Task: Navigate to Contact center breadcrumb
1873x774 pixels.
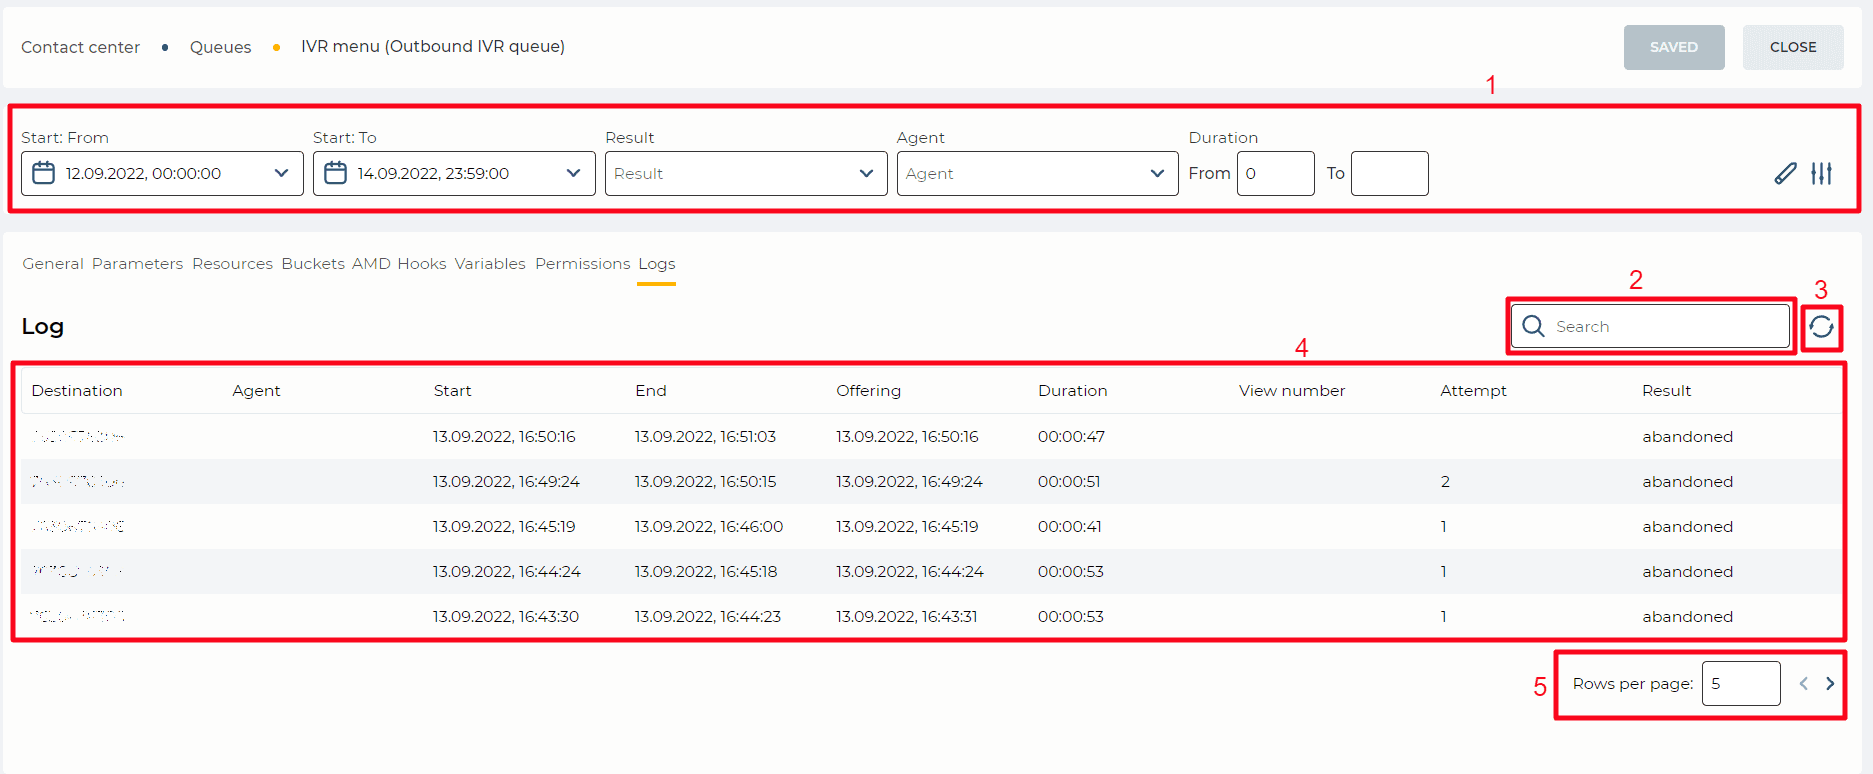Action: click(x=81, y=47)
